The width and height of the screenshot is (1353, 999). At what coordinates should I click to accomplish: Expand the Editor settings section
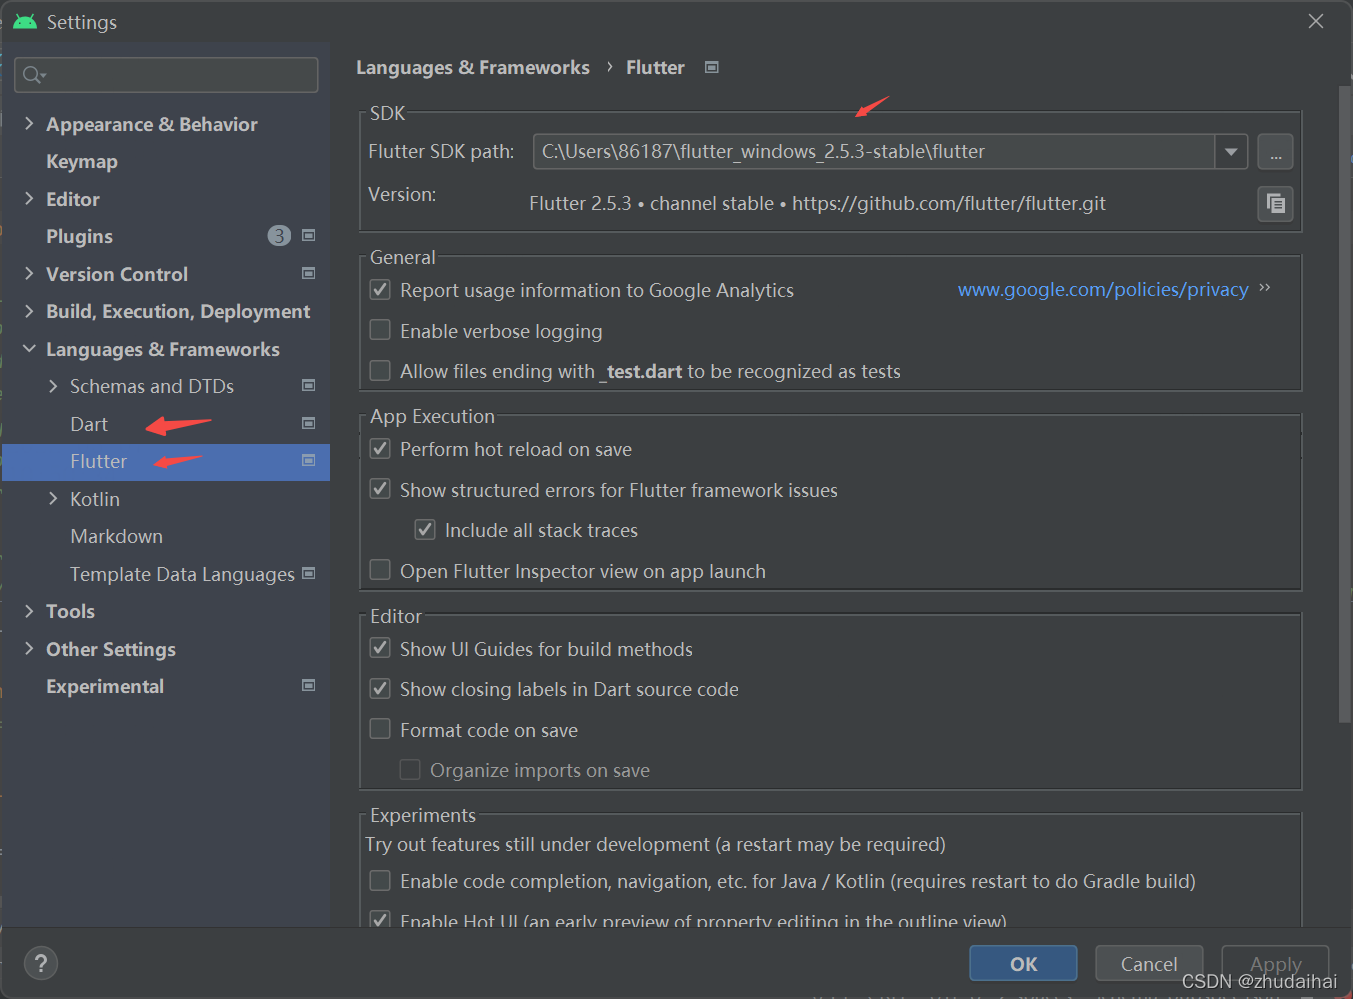coord(29,199)
